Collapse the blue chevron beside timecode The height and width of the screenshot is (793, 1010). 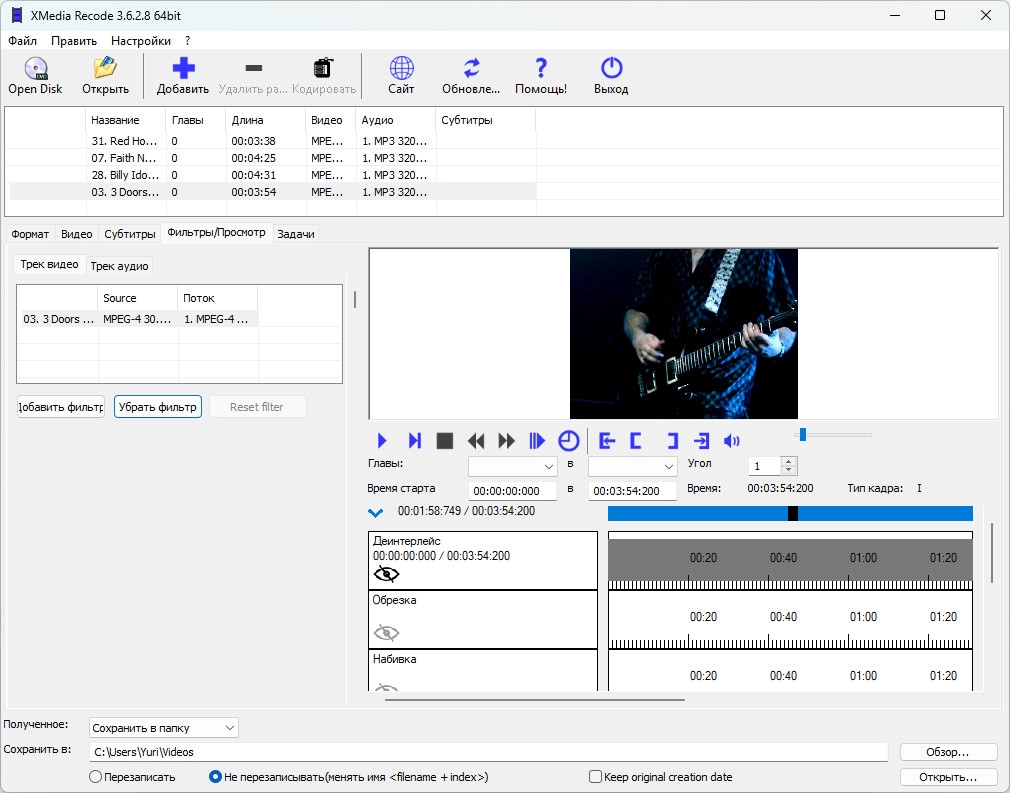376,513
